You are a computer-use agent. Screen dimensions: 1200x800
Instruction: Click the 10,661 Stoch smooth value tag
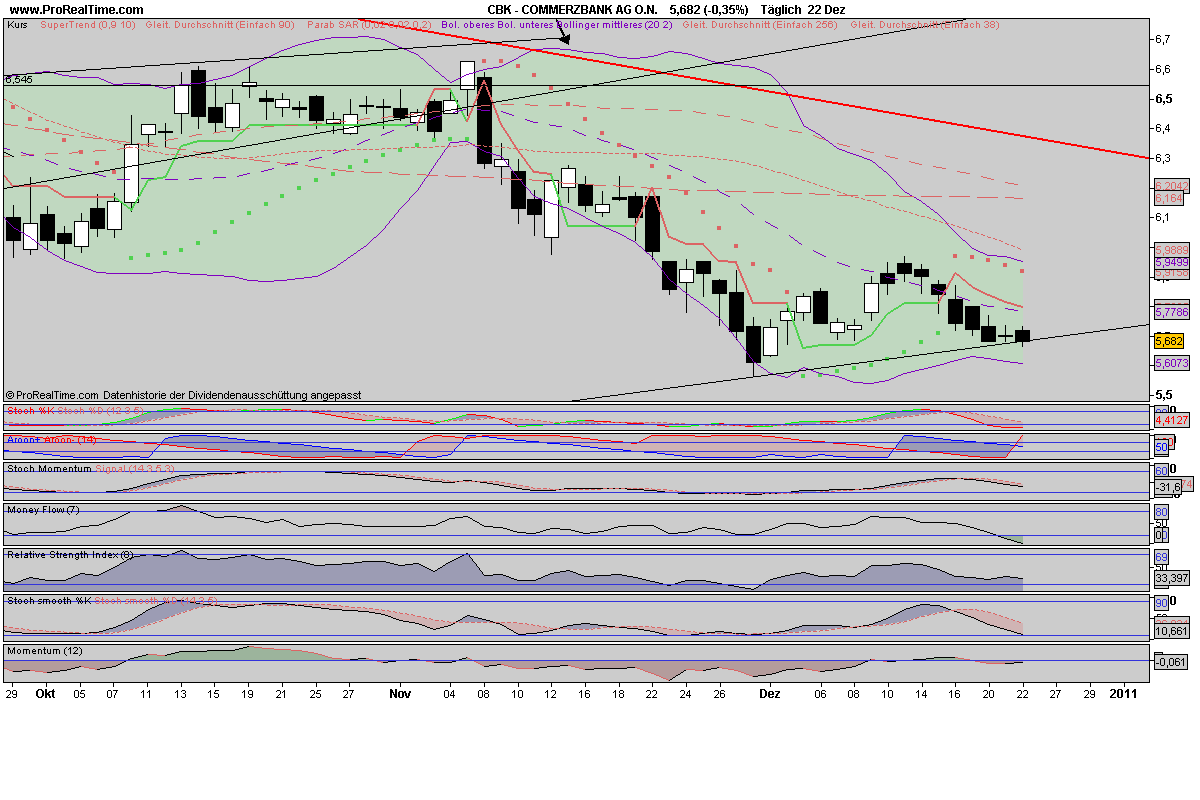tap(1171, 631)
